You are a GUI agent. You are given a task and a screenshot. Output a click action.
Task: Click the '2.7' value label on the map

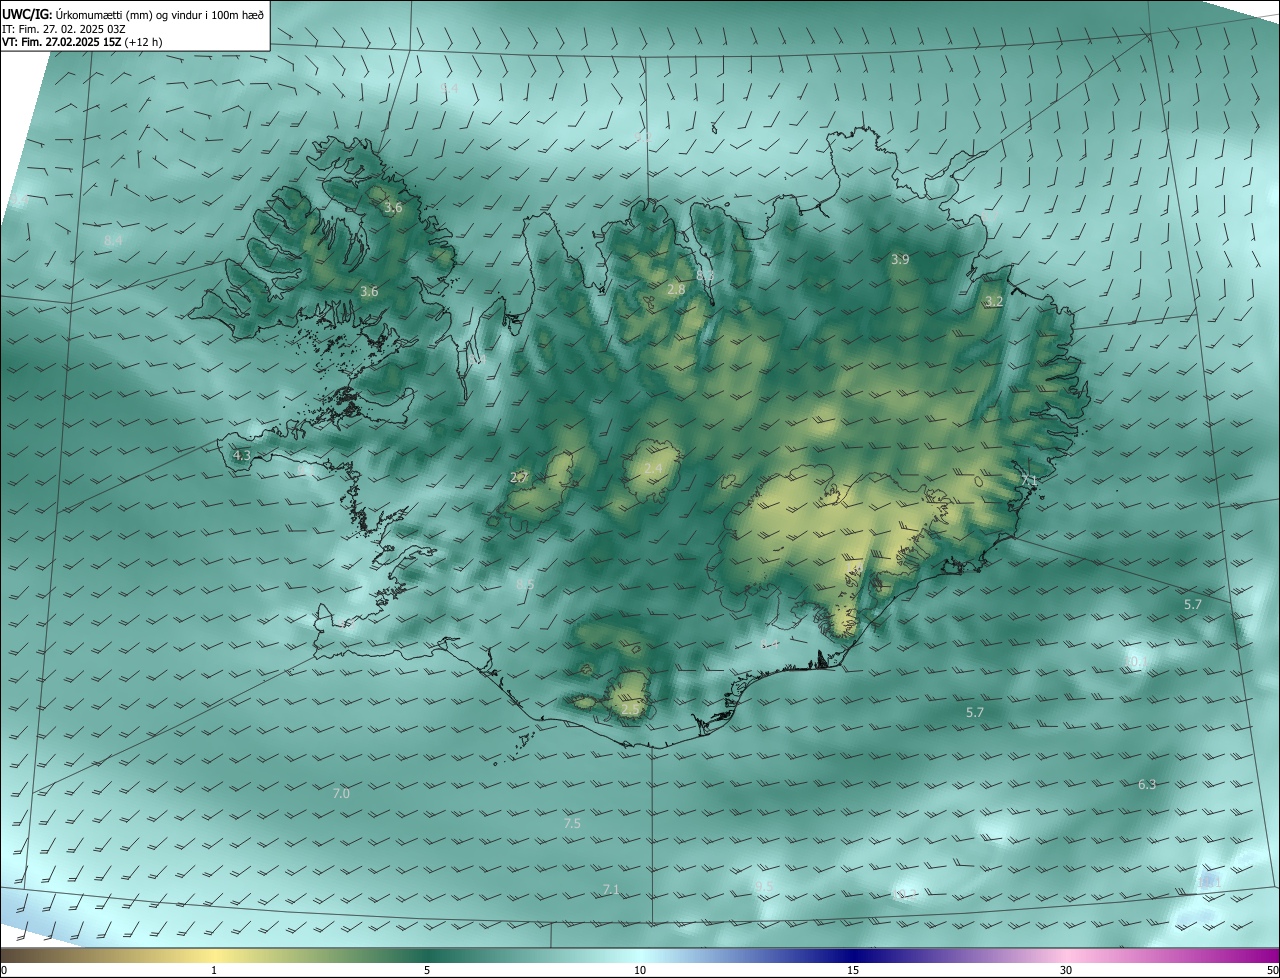(x=519, y=478)
